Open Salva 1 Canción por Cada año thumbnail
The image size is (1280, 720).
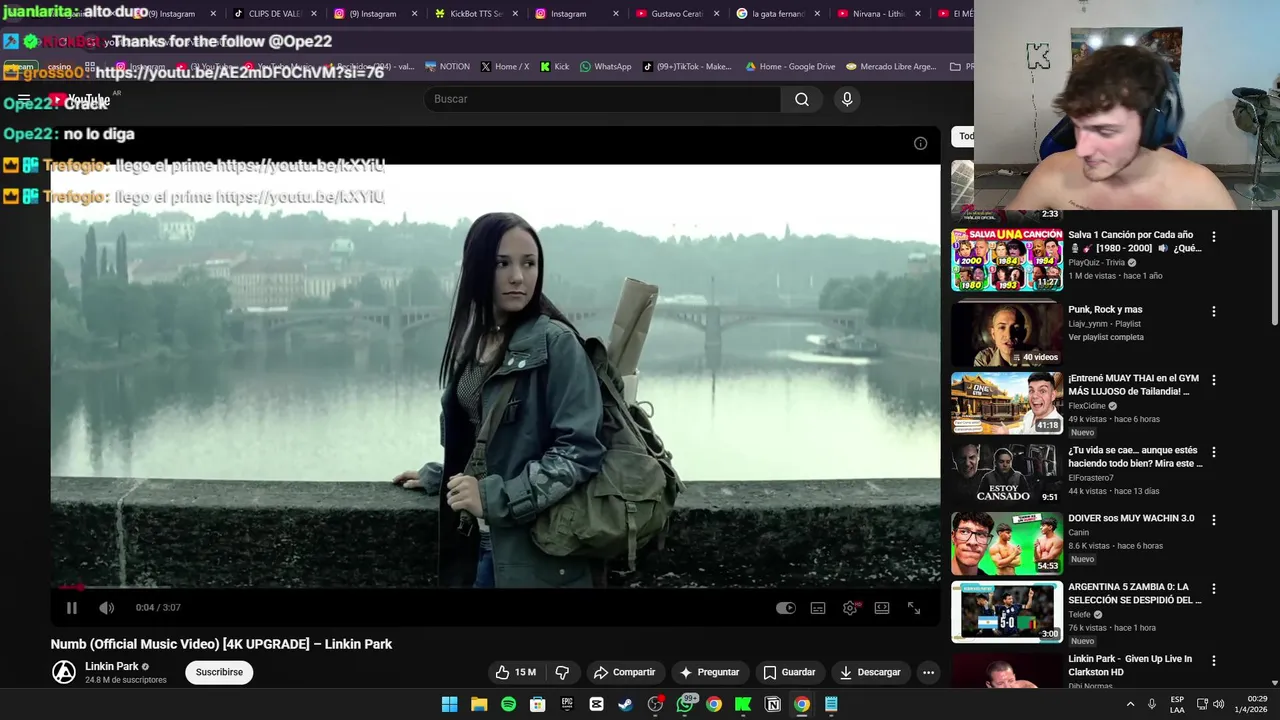pyautogui.click(x=1007, y=259)
